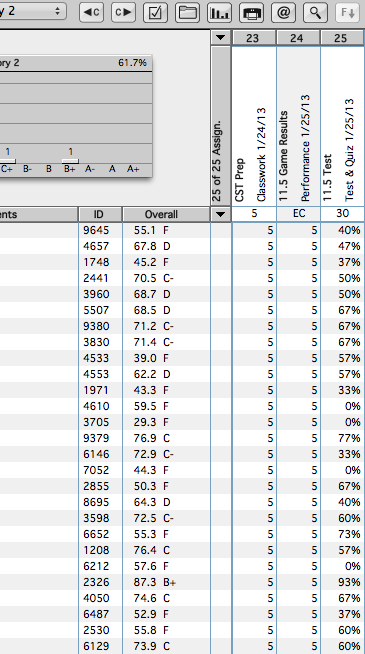Select student ID 9645
Screen dimensions: 365x654
point(96,230)
